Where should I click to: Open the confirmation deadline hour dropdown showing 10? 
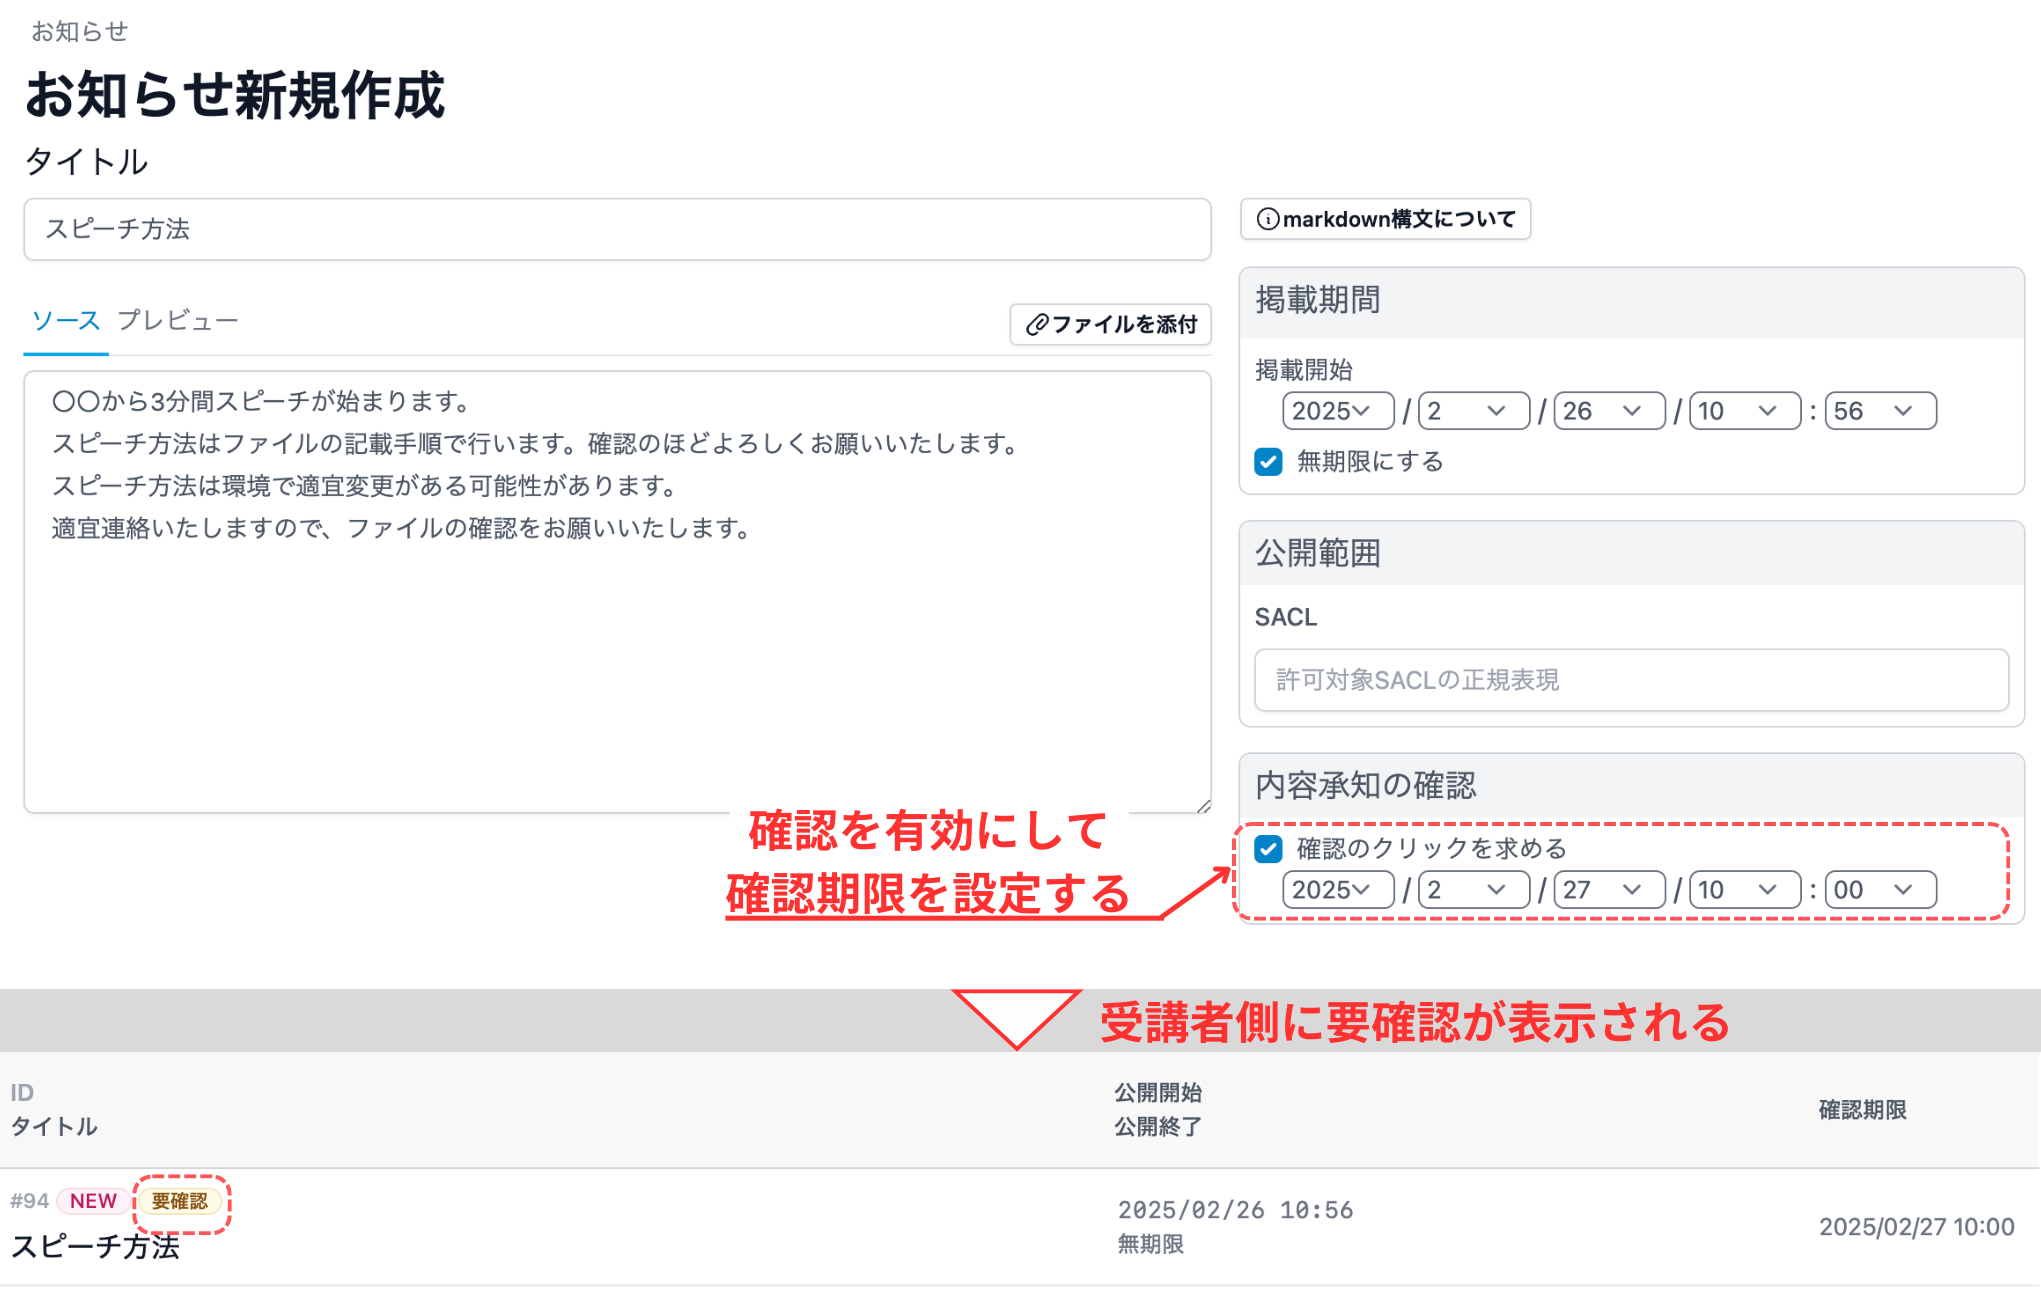pyautogui.click(x=1743, y=889)
